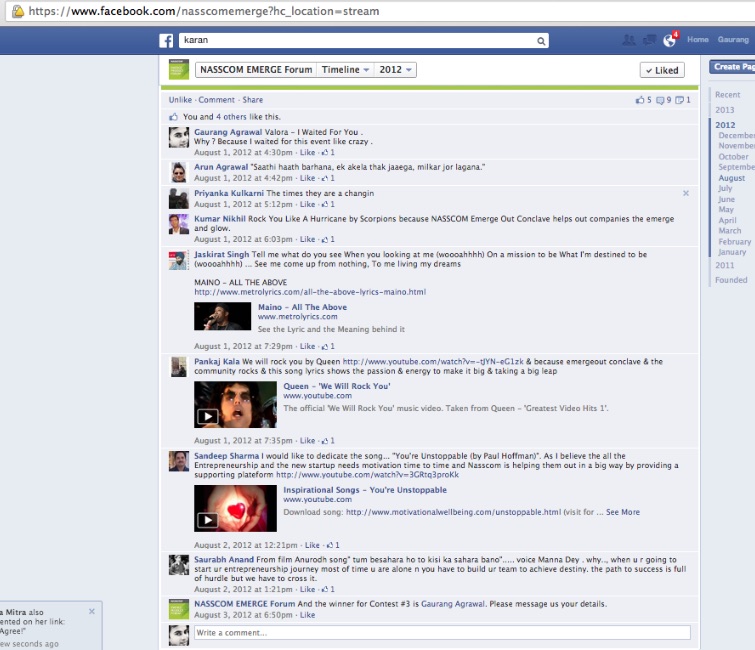Click the Comment link under the post

pyautogui.click(x=216, y=100)
